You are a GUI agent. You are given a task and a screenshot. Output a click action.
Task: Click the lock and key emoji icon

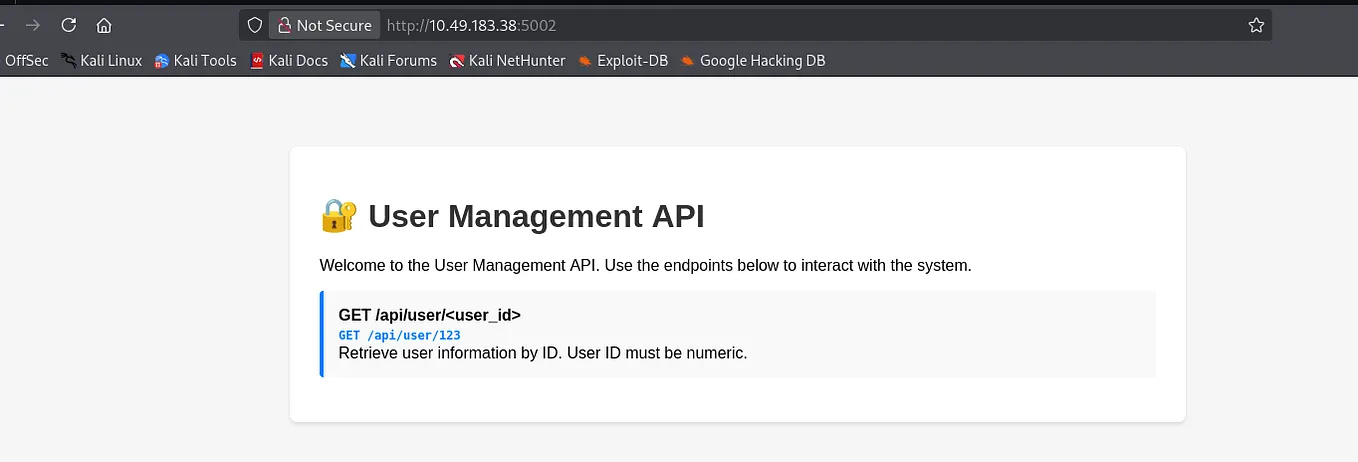(x=339, y=215)
